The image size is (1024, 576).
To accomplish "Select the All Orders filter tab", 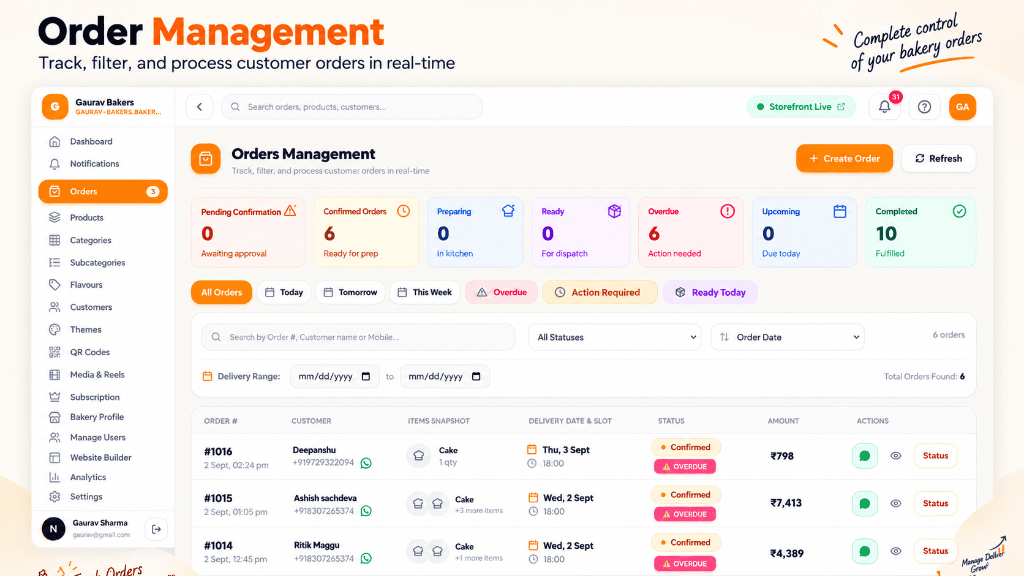I will coord(221,292).
